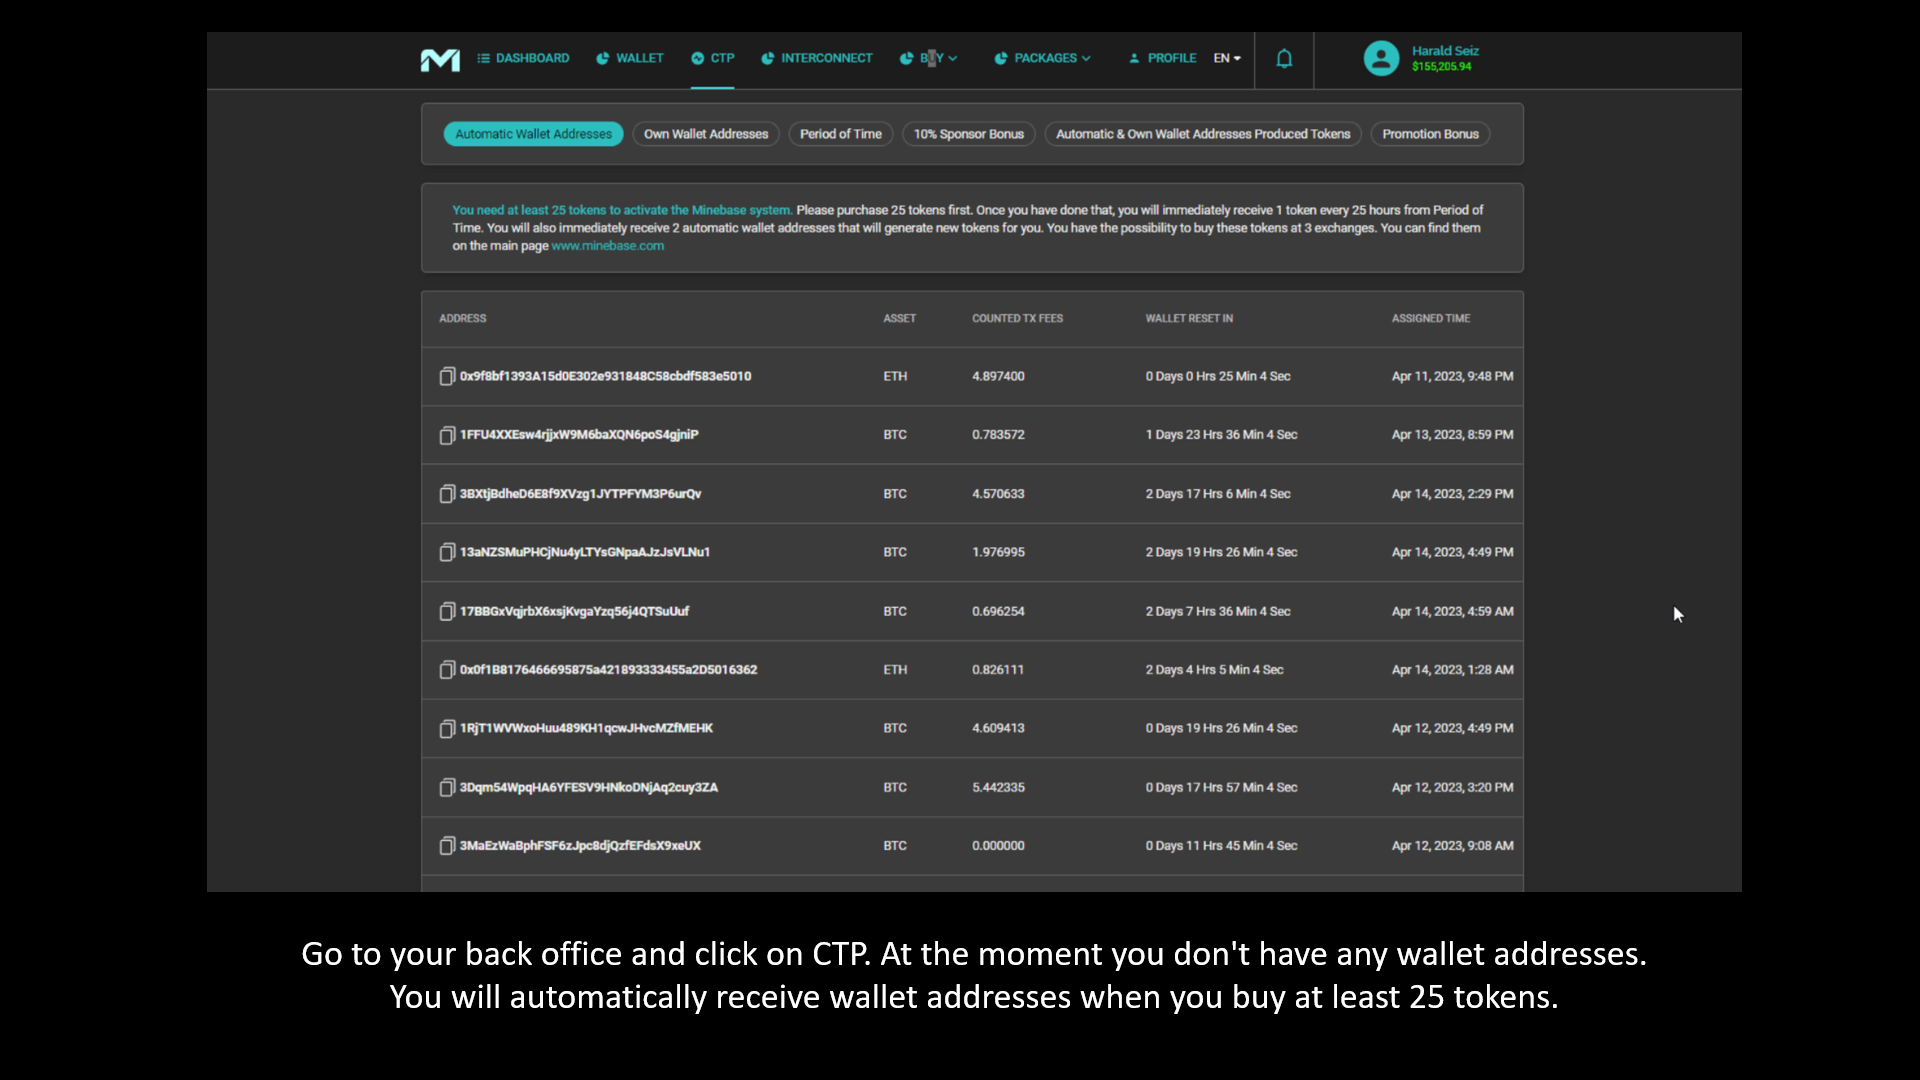Select the Automatic Wallet Addresses tab

pyautogui.click(x=533, y=134)
